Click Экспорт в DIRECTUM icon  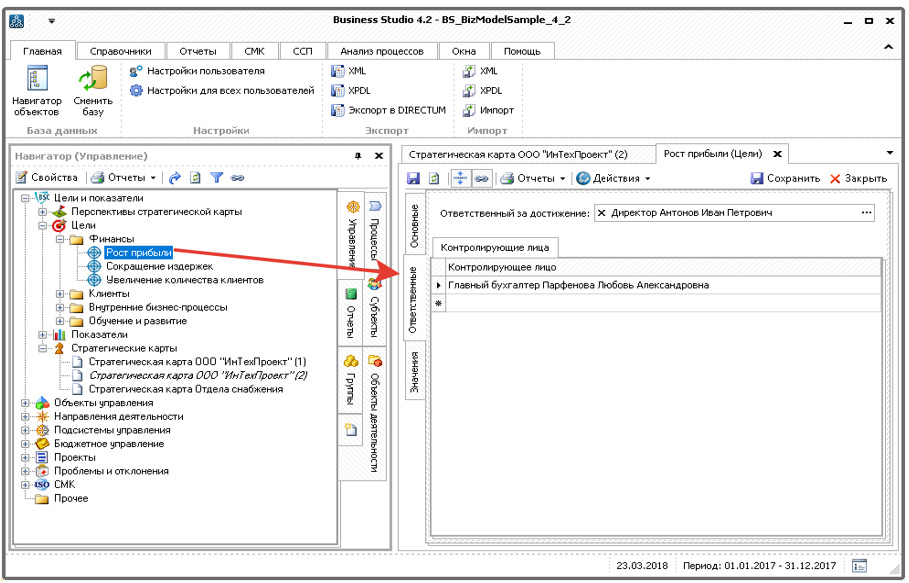(338, 110)
